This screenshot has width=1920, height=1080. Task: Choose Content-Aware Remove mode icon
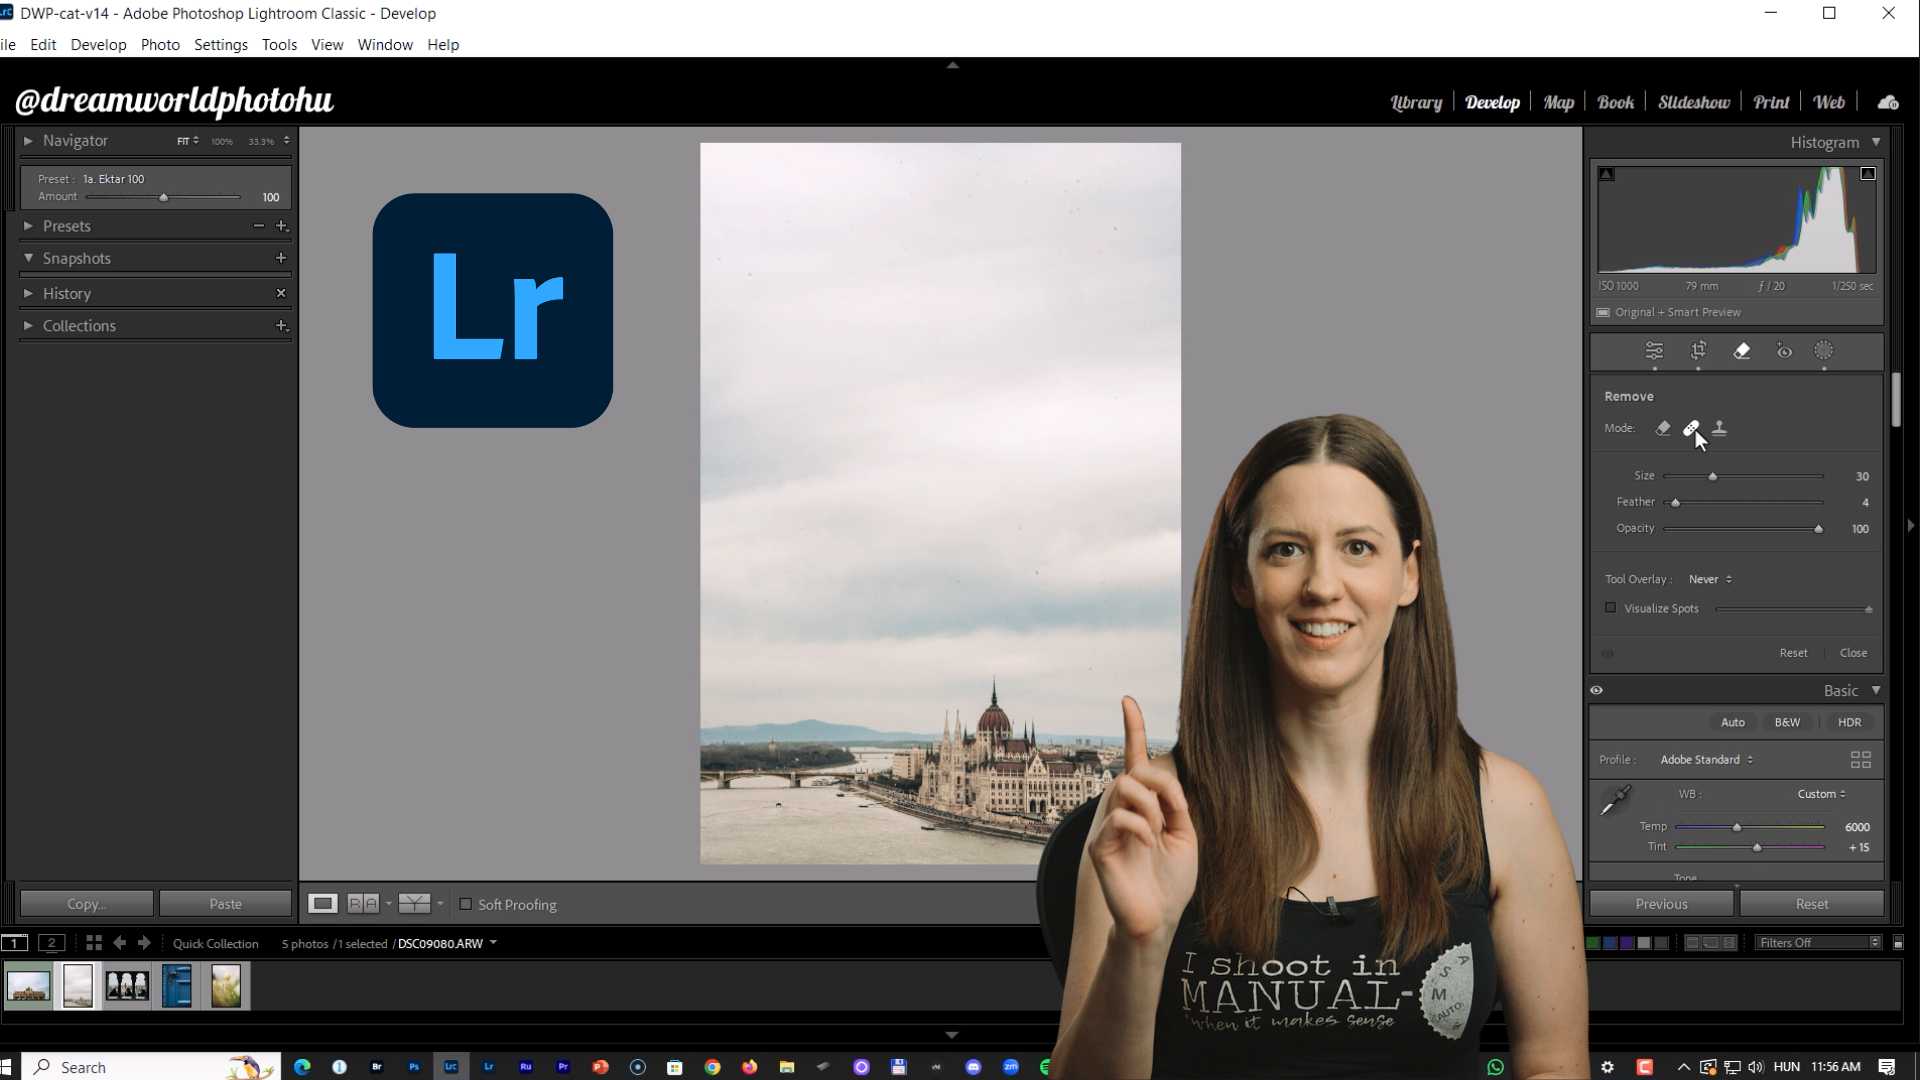pyautogui.click(x=1663, y=428)
